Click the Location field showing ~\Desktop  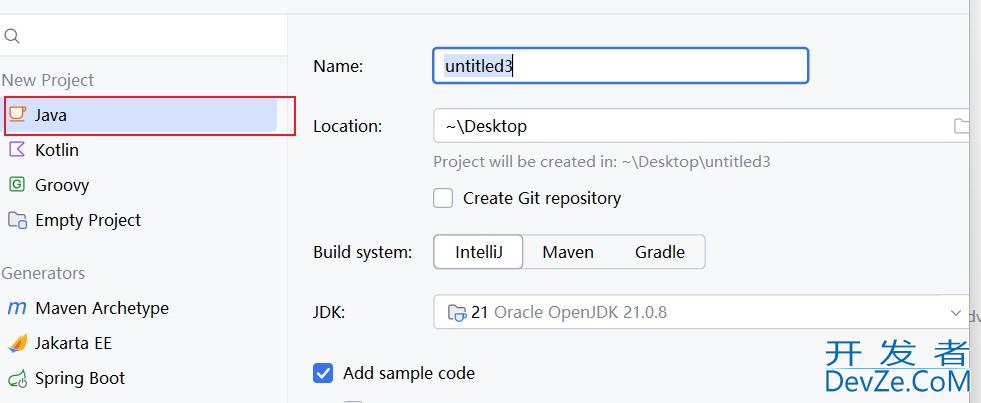coord(701,126)
